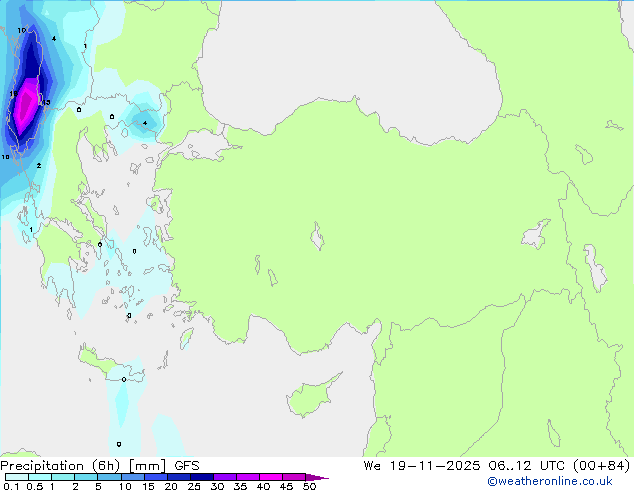Click the 30 legend scale label
This screenshot has width=634, height=490.
(x=217, y=486)
